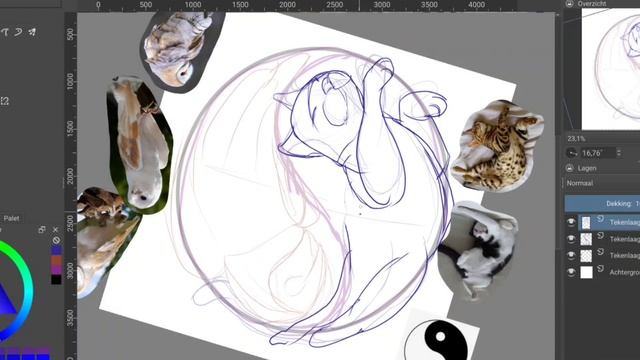Click the Overzicht canvas preview thumbnail
The image size is (640, 360).
click(x=611, y=69)
